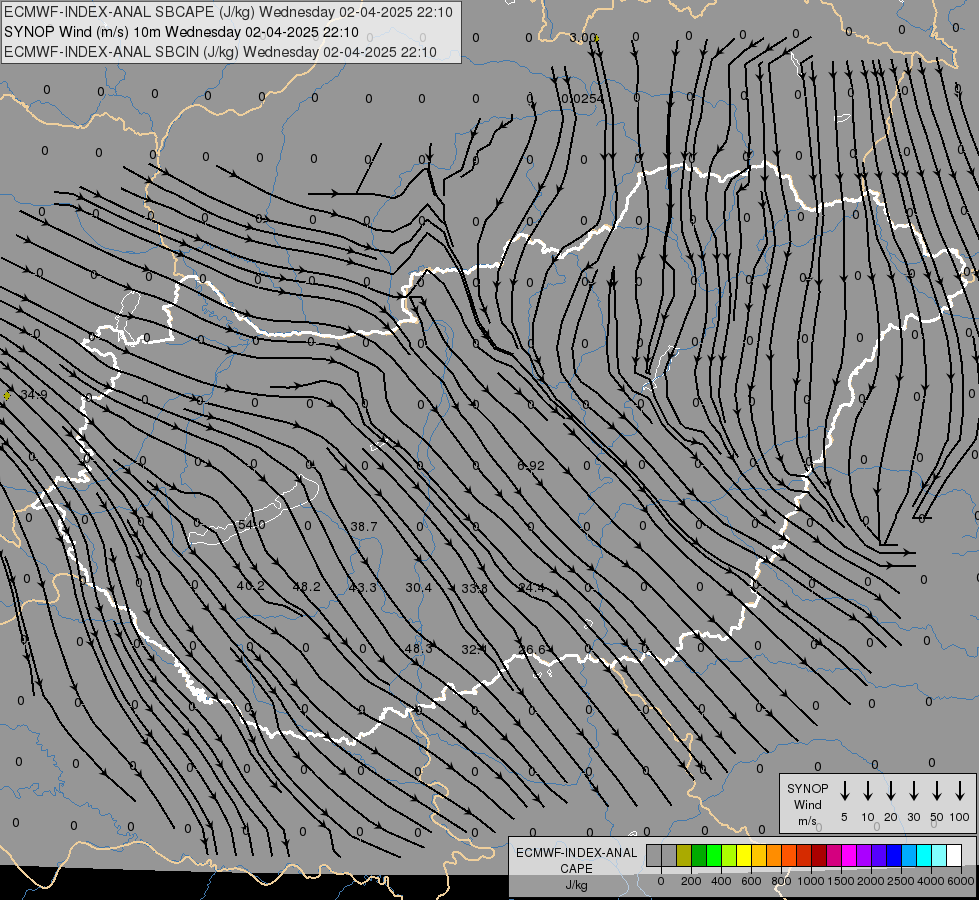The width and height of the screenshot is (979, 900).
Task: Click the J/kg unit label in legend
Action: [x=576, y=885]
